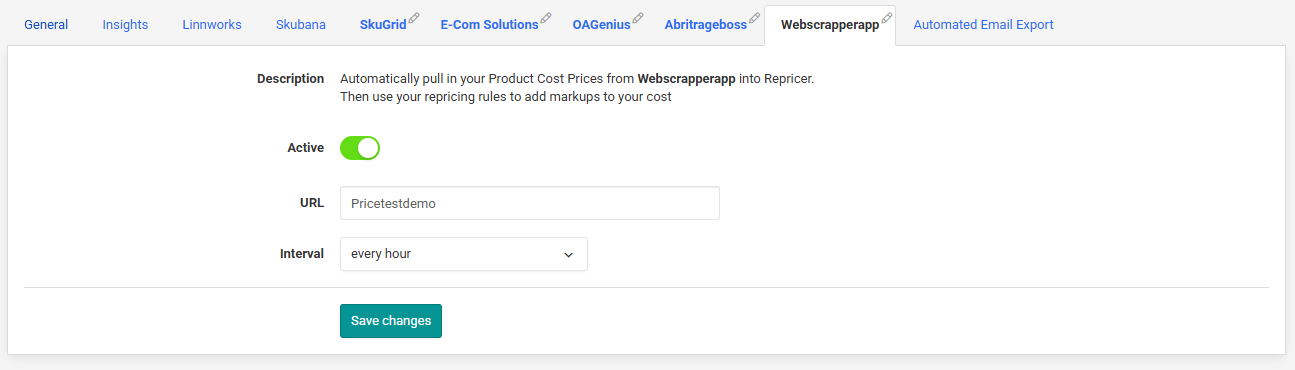1295x370 pixels.
Task: Open the Interval dropdown
Action: click(x=464, y=254)
